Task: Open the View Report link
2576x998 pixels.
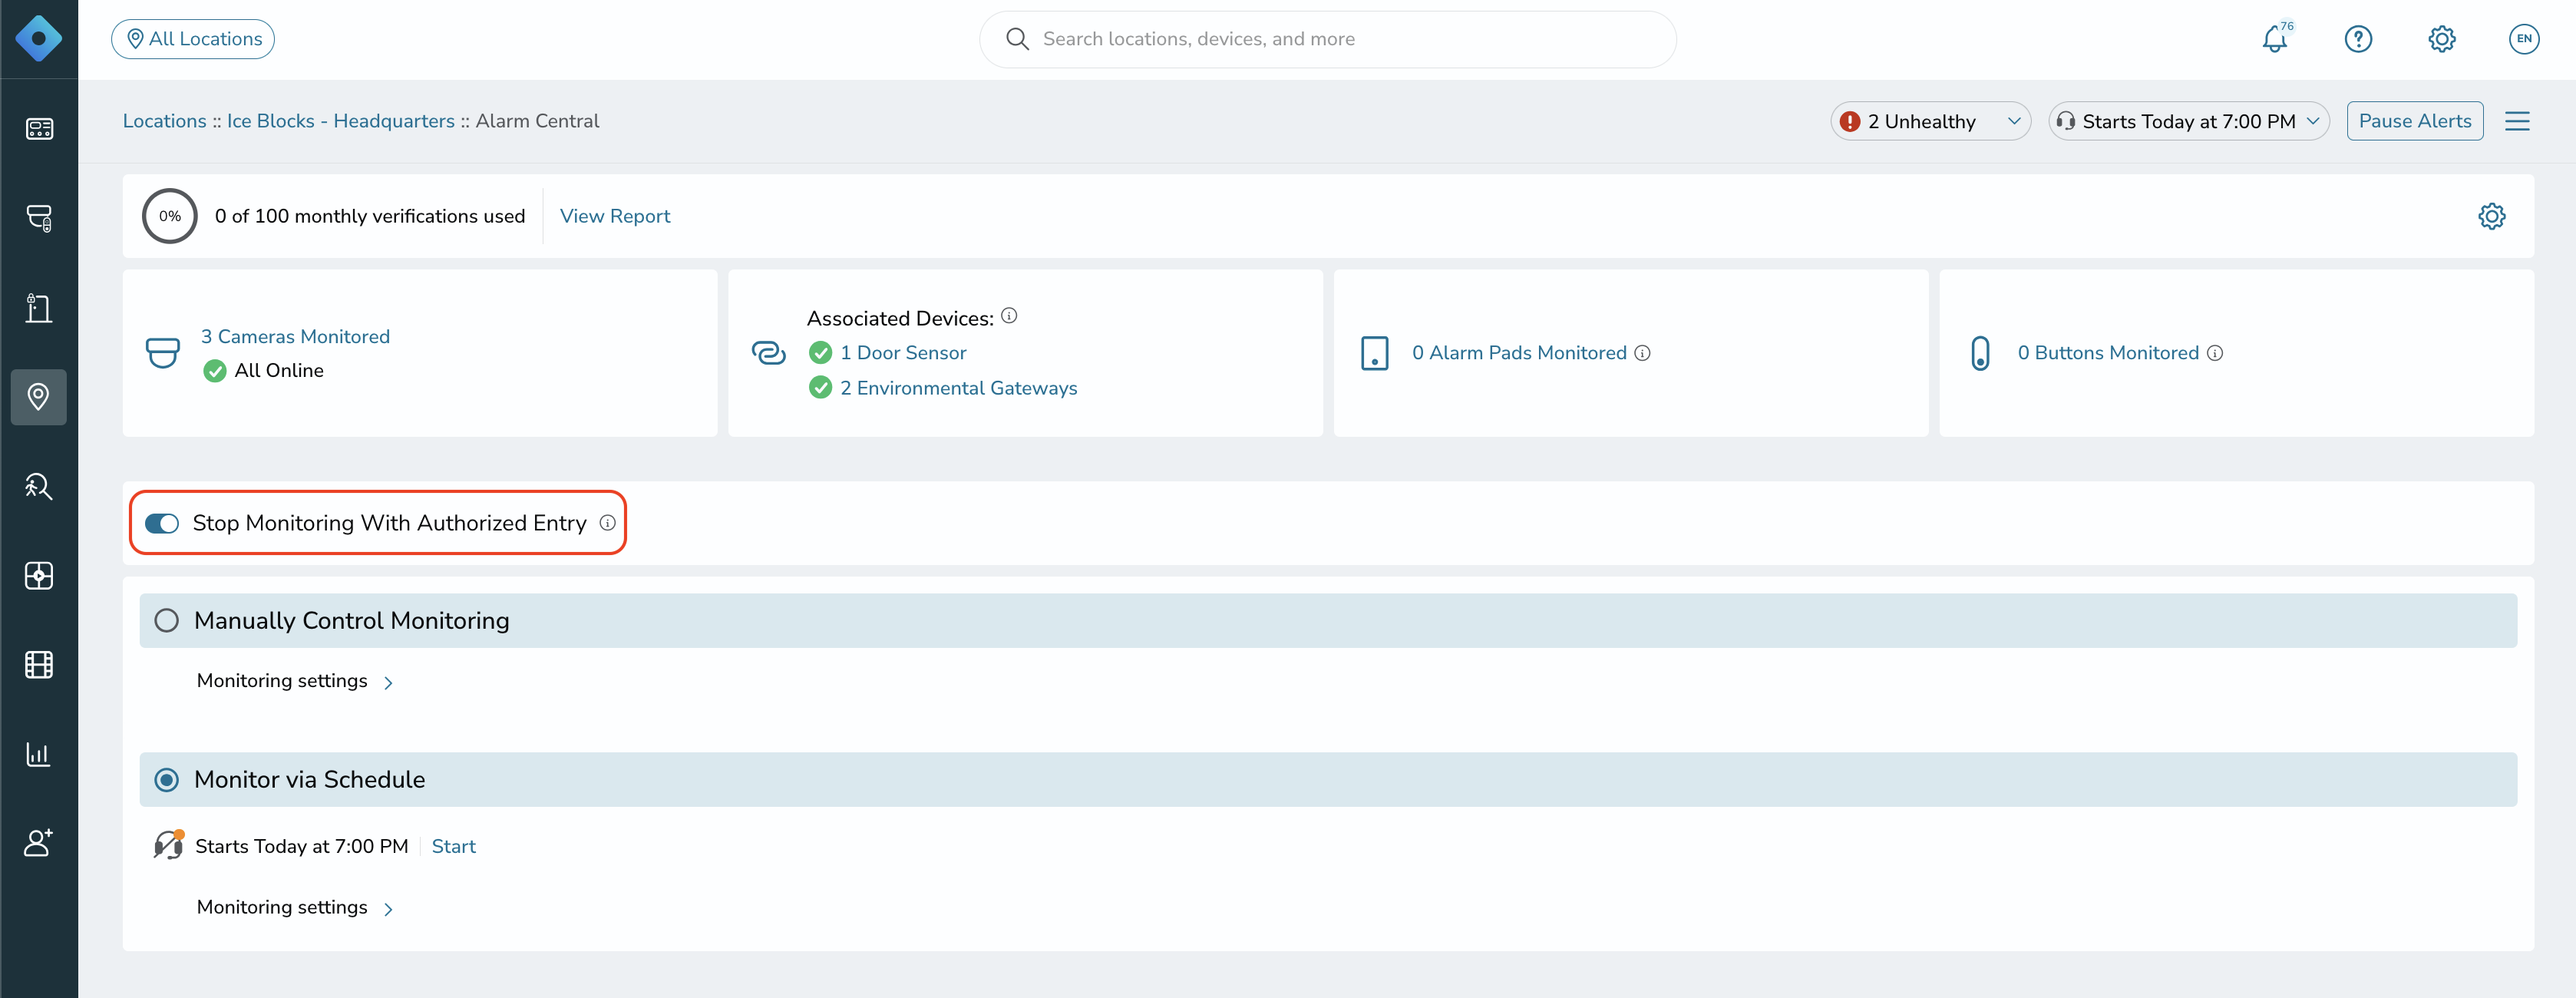Action: pos(615,216)
